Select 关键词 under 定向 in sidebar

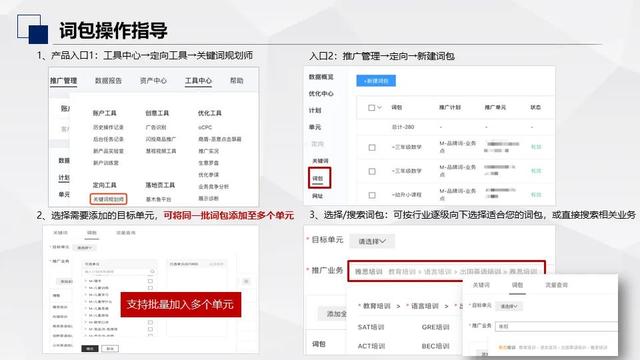click(x=320, y=161)
